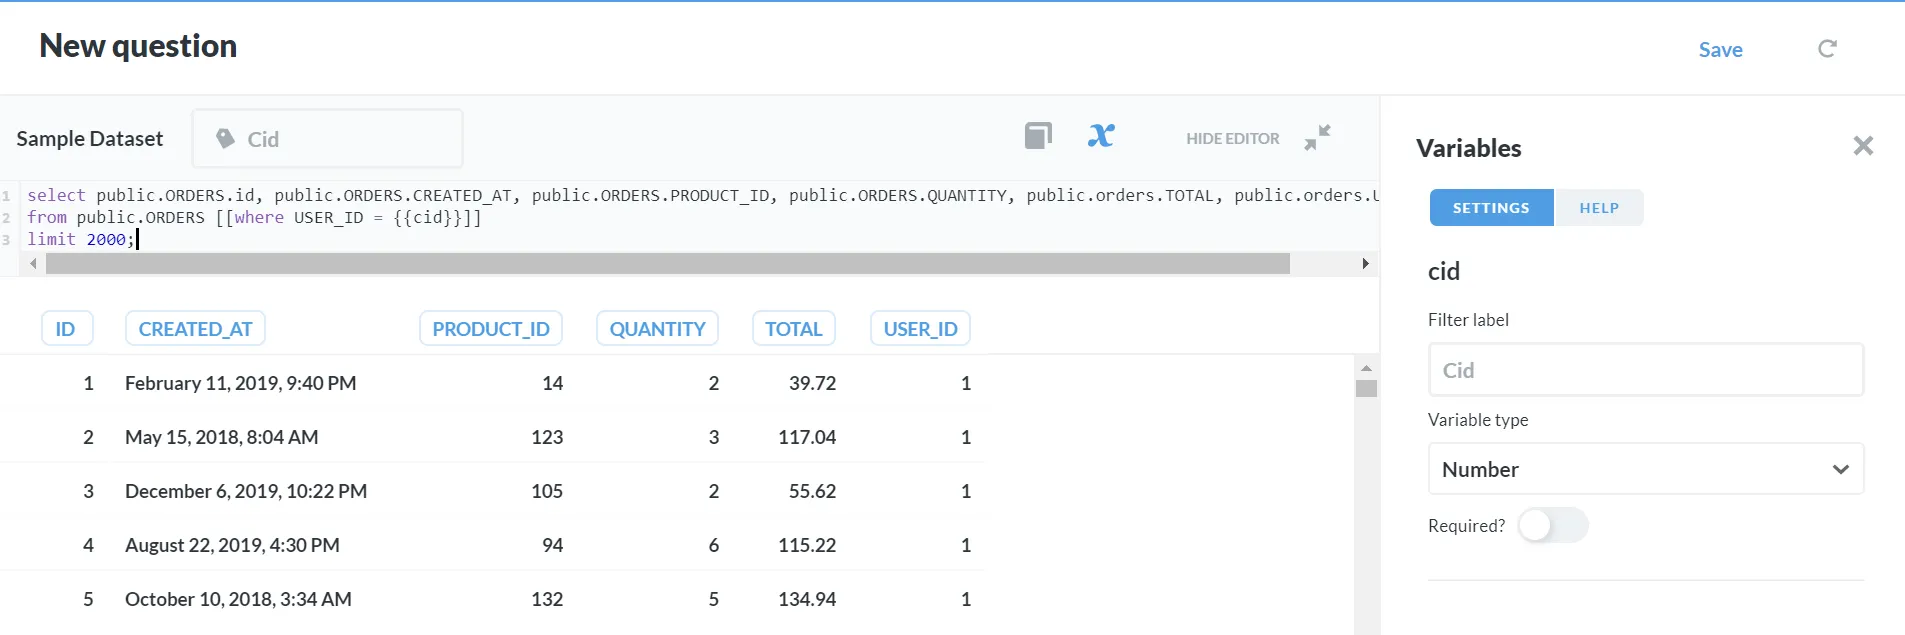
Task: Collapse the editor with the contract arrows icon
Action: tap(1318, 137)
